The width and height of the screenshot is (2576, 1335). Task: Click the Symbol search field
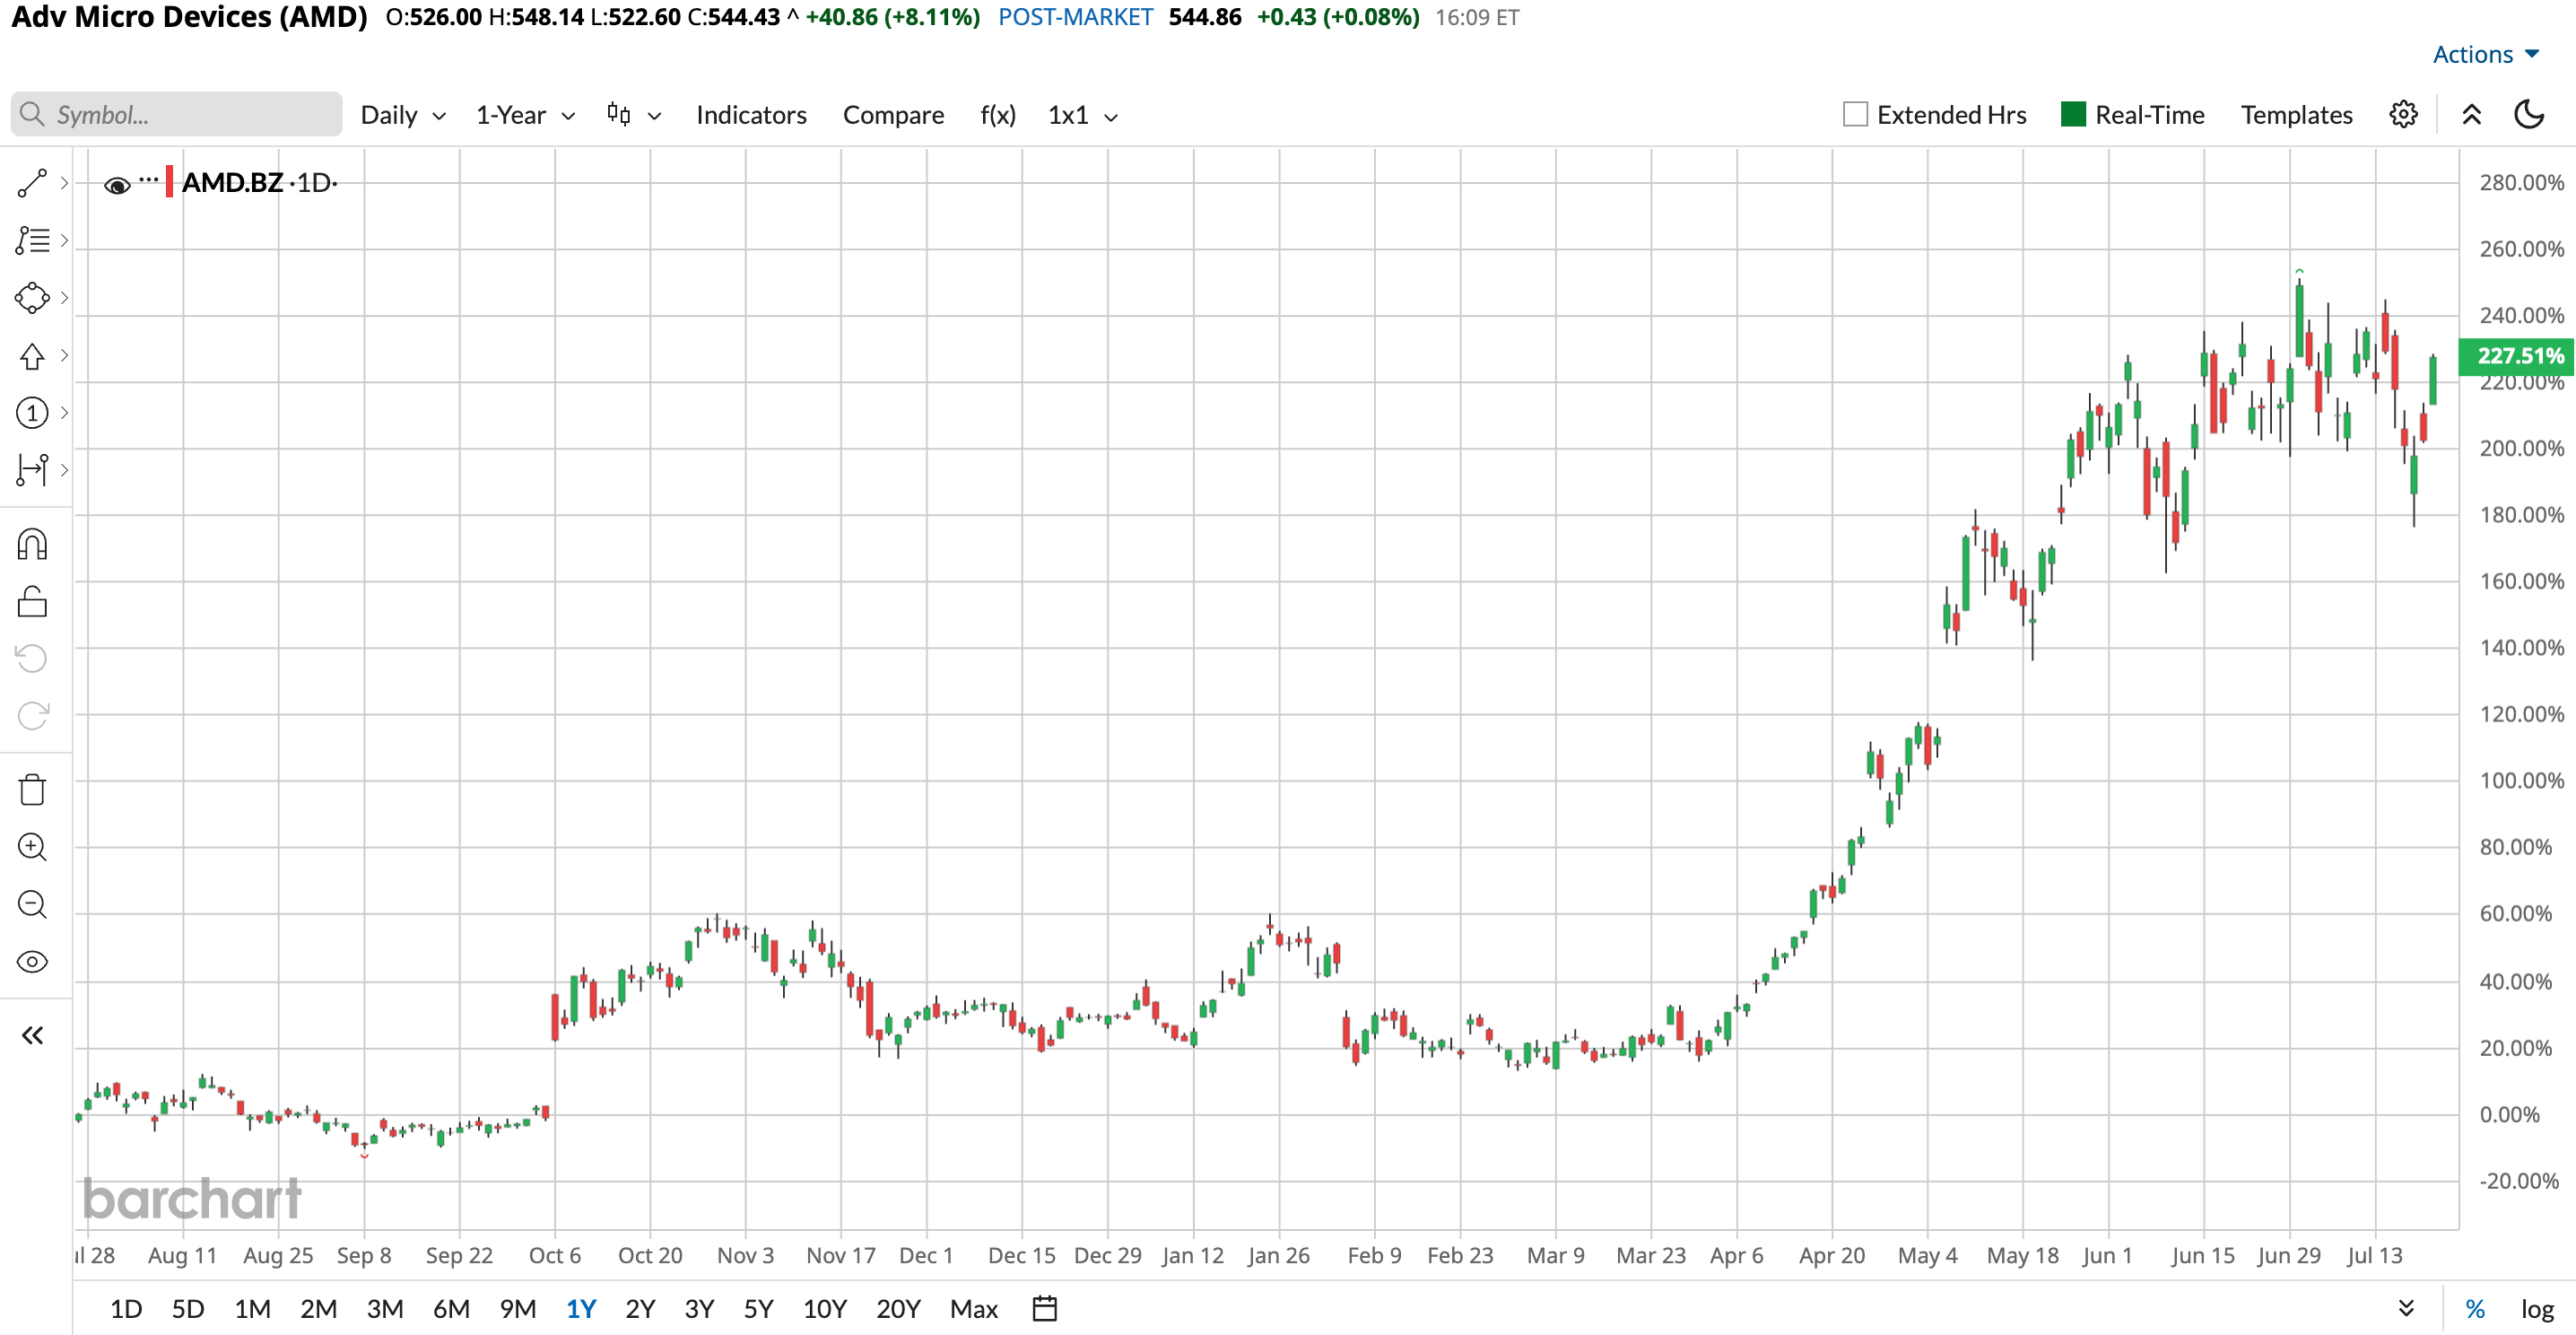tap(177, 114)
